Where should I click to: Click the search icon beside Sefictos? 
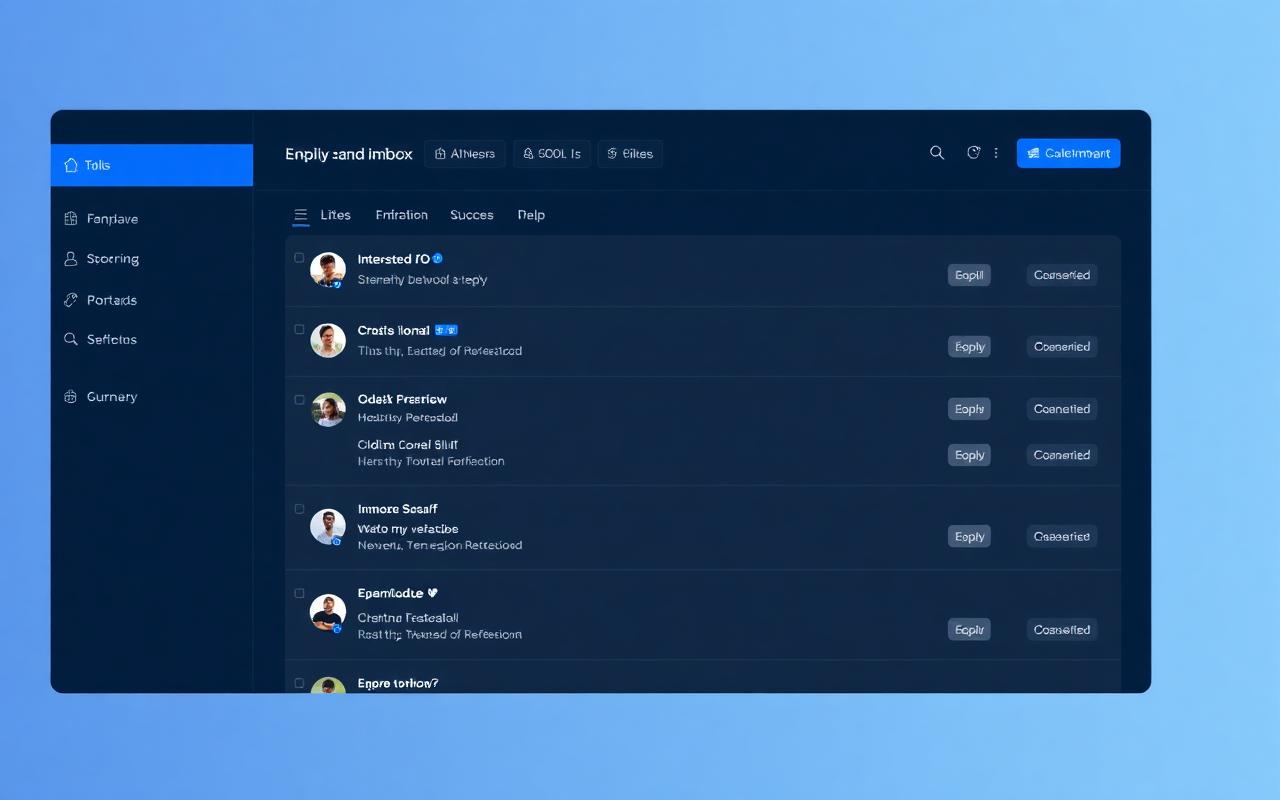(x=71, y=339)
